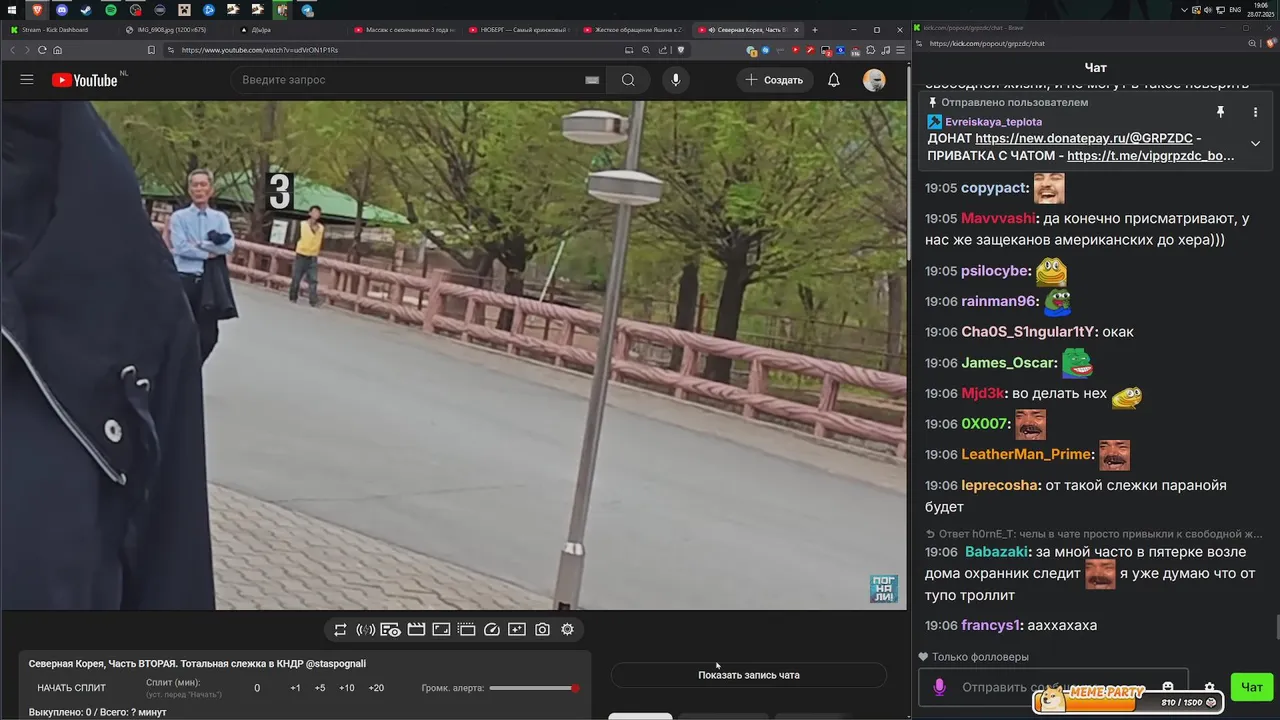Reload the YouTube page
Viewport: 1280px width, 720px height.
pyautogui.click(x=42, y=50)
